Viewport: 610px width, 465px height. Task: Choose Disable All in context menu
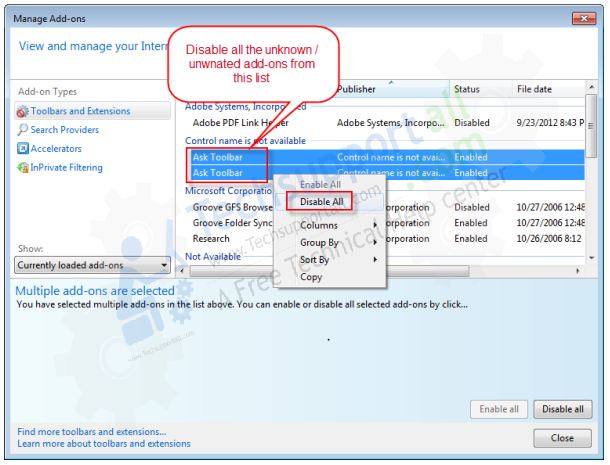point(321,202)
